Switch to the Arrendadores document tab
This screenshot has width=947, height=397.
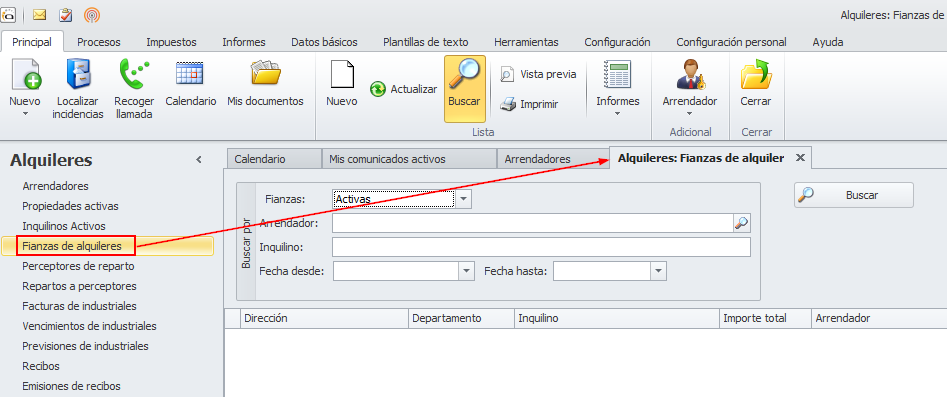pos(552,159)
